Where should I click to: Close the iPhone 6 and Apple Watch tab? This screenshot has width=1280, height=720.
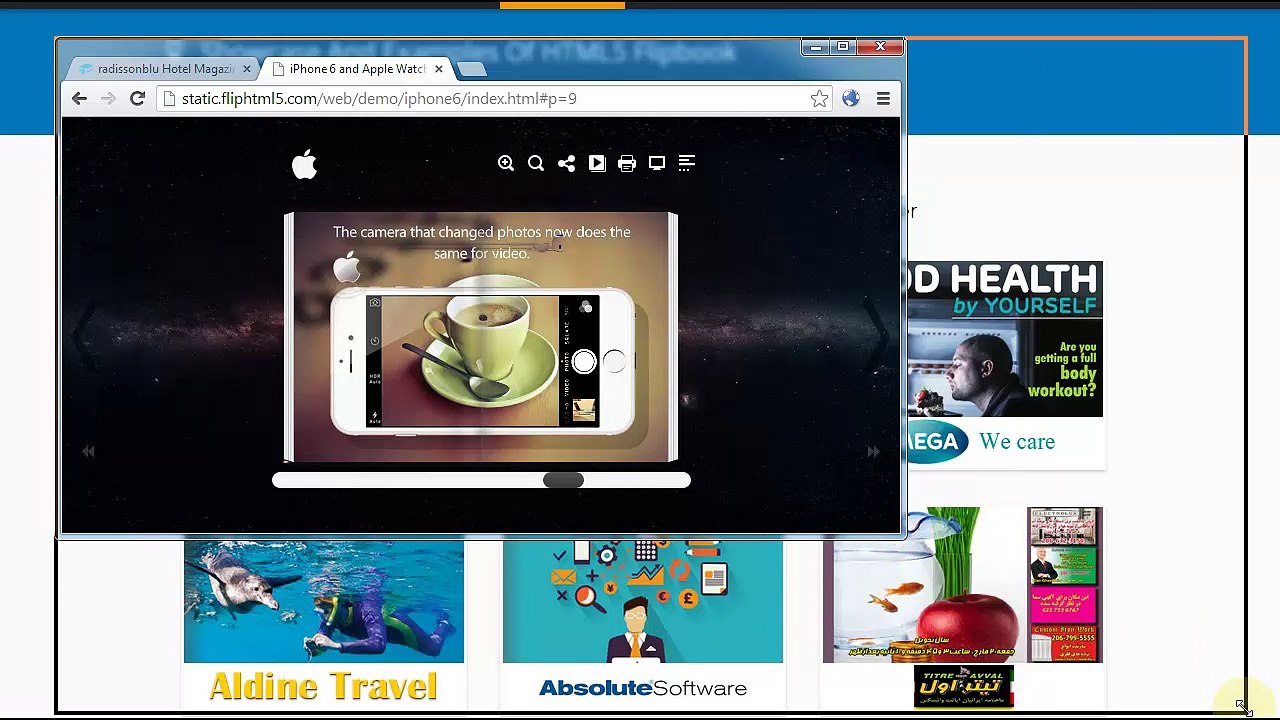coord(438,69)
